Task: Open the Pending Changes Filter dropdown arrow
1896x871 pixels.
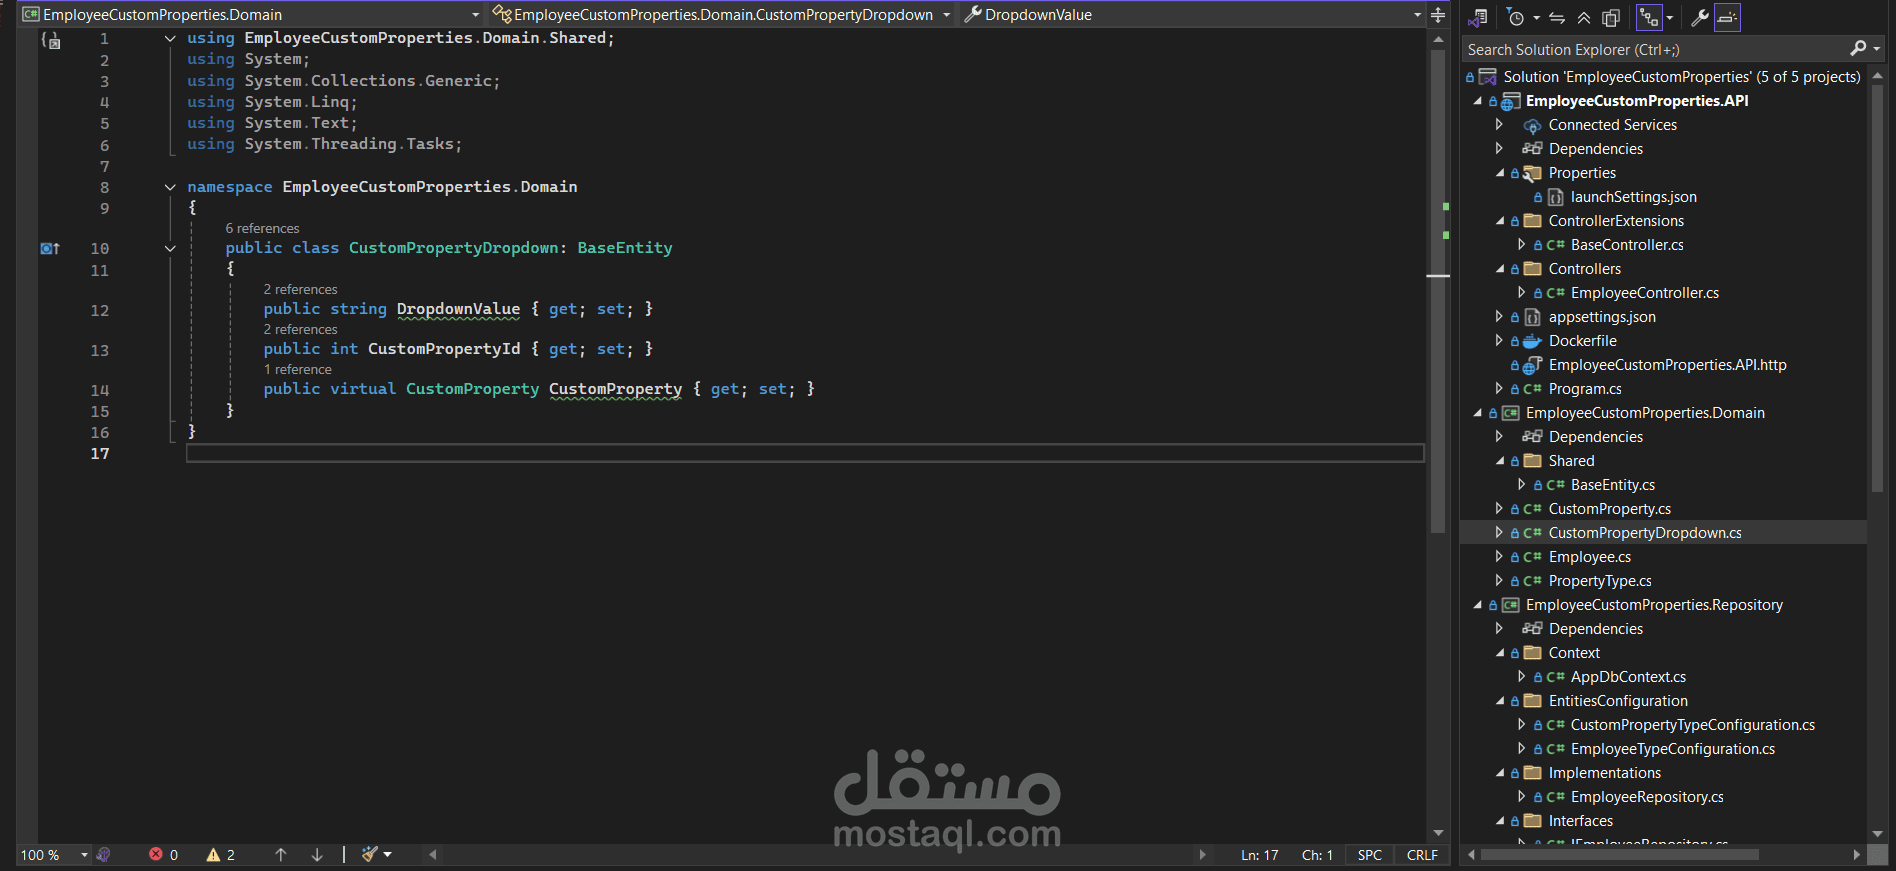Action: (x=1536, y=18)
